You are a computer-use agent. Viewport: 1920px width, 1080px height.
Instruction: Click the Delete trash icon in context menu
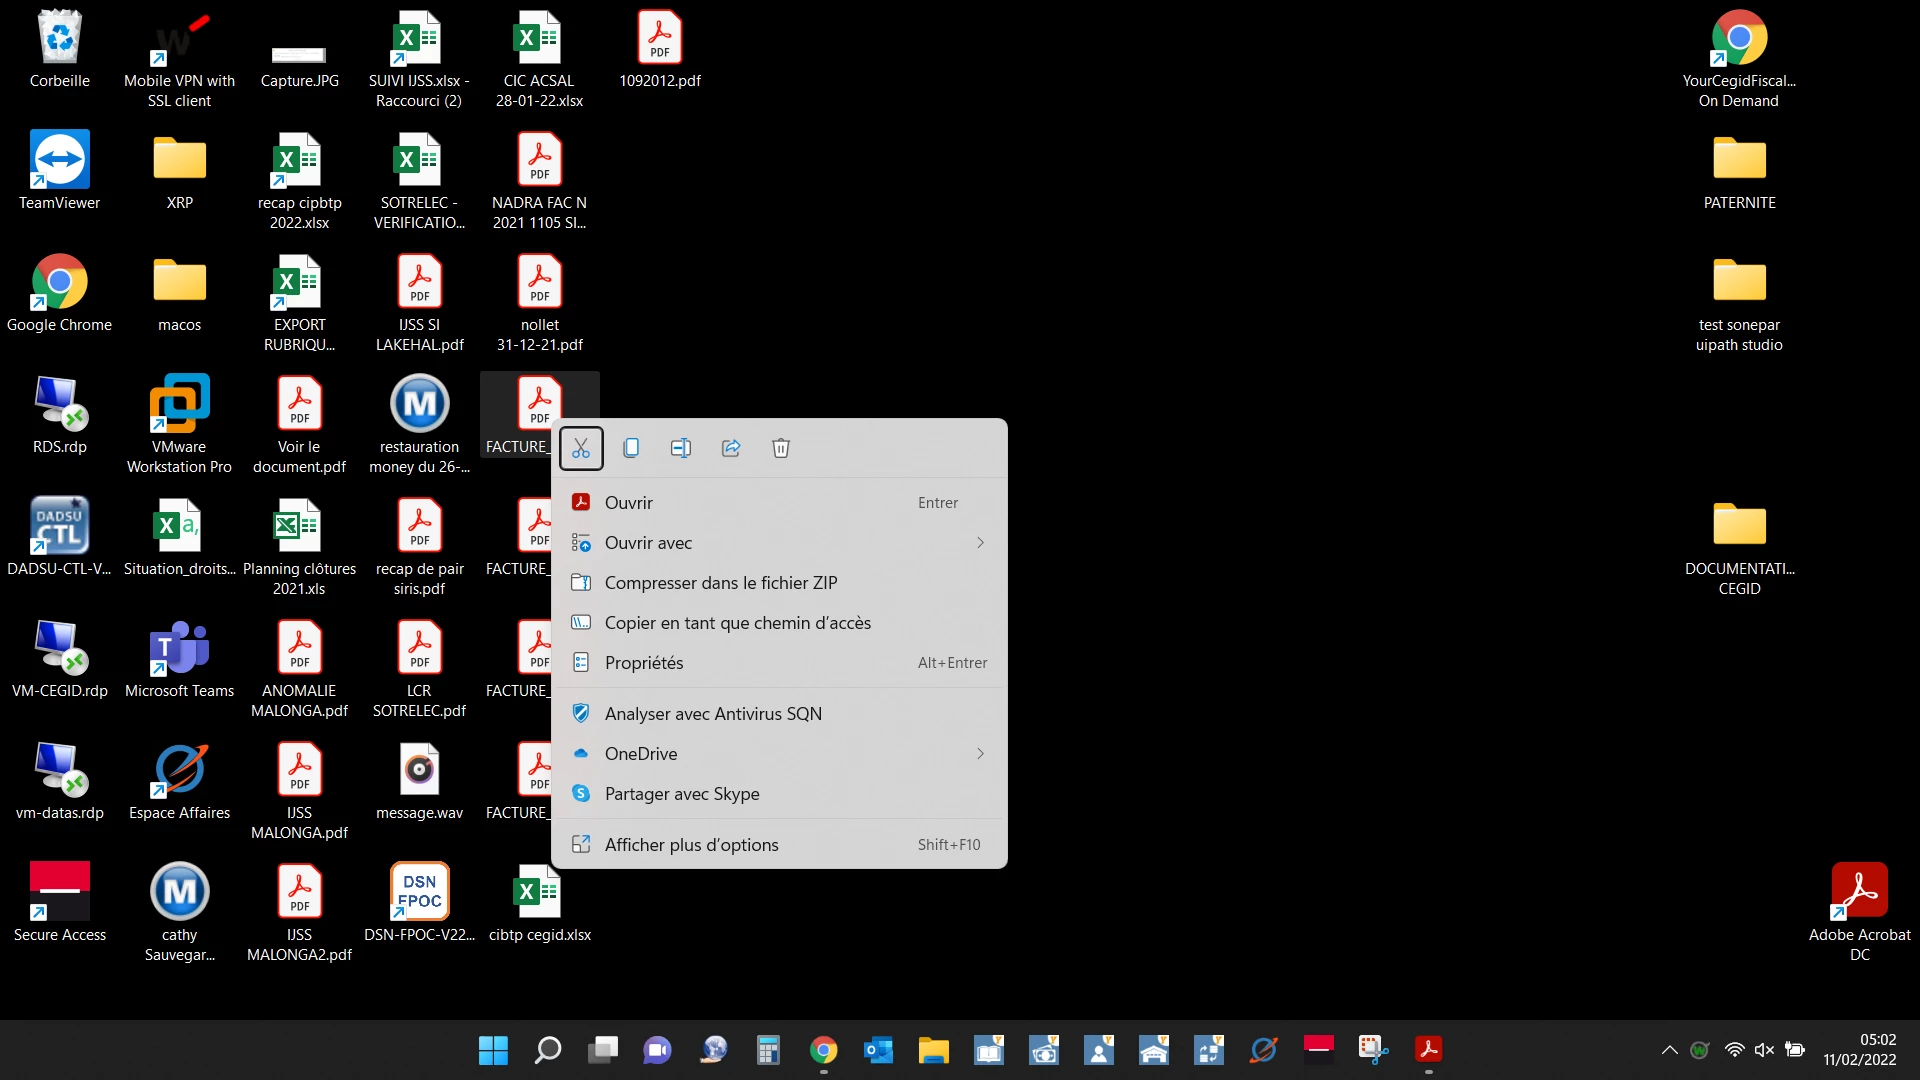(781, 448)
